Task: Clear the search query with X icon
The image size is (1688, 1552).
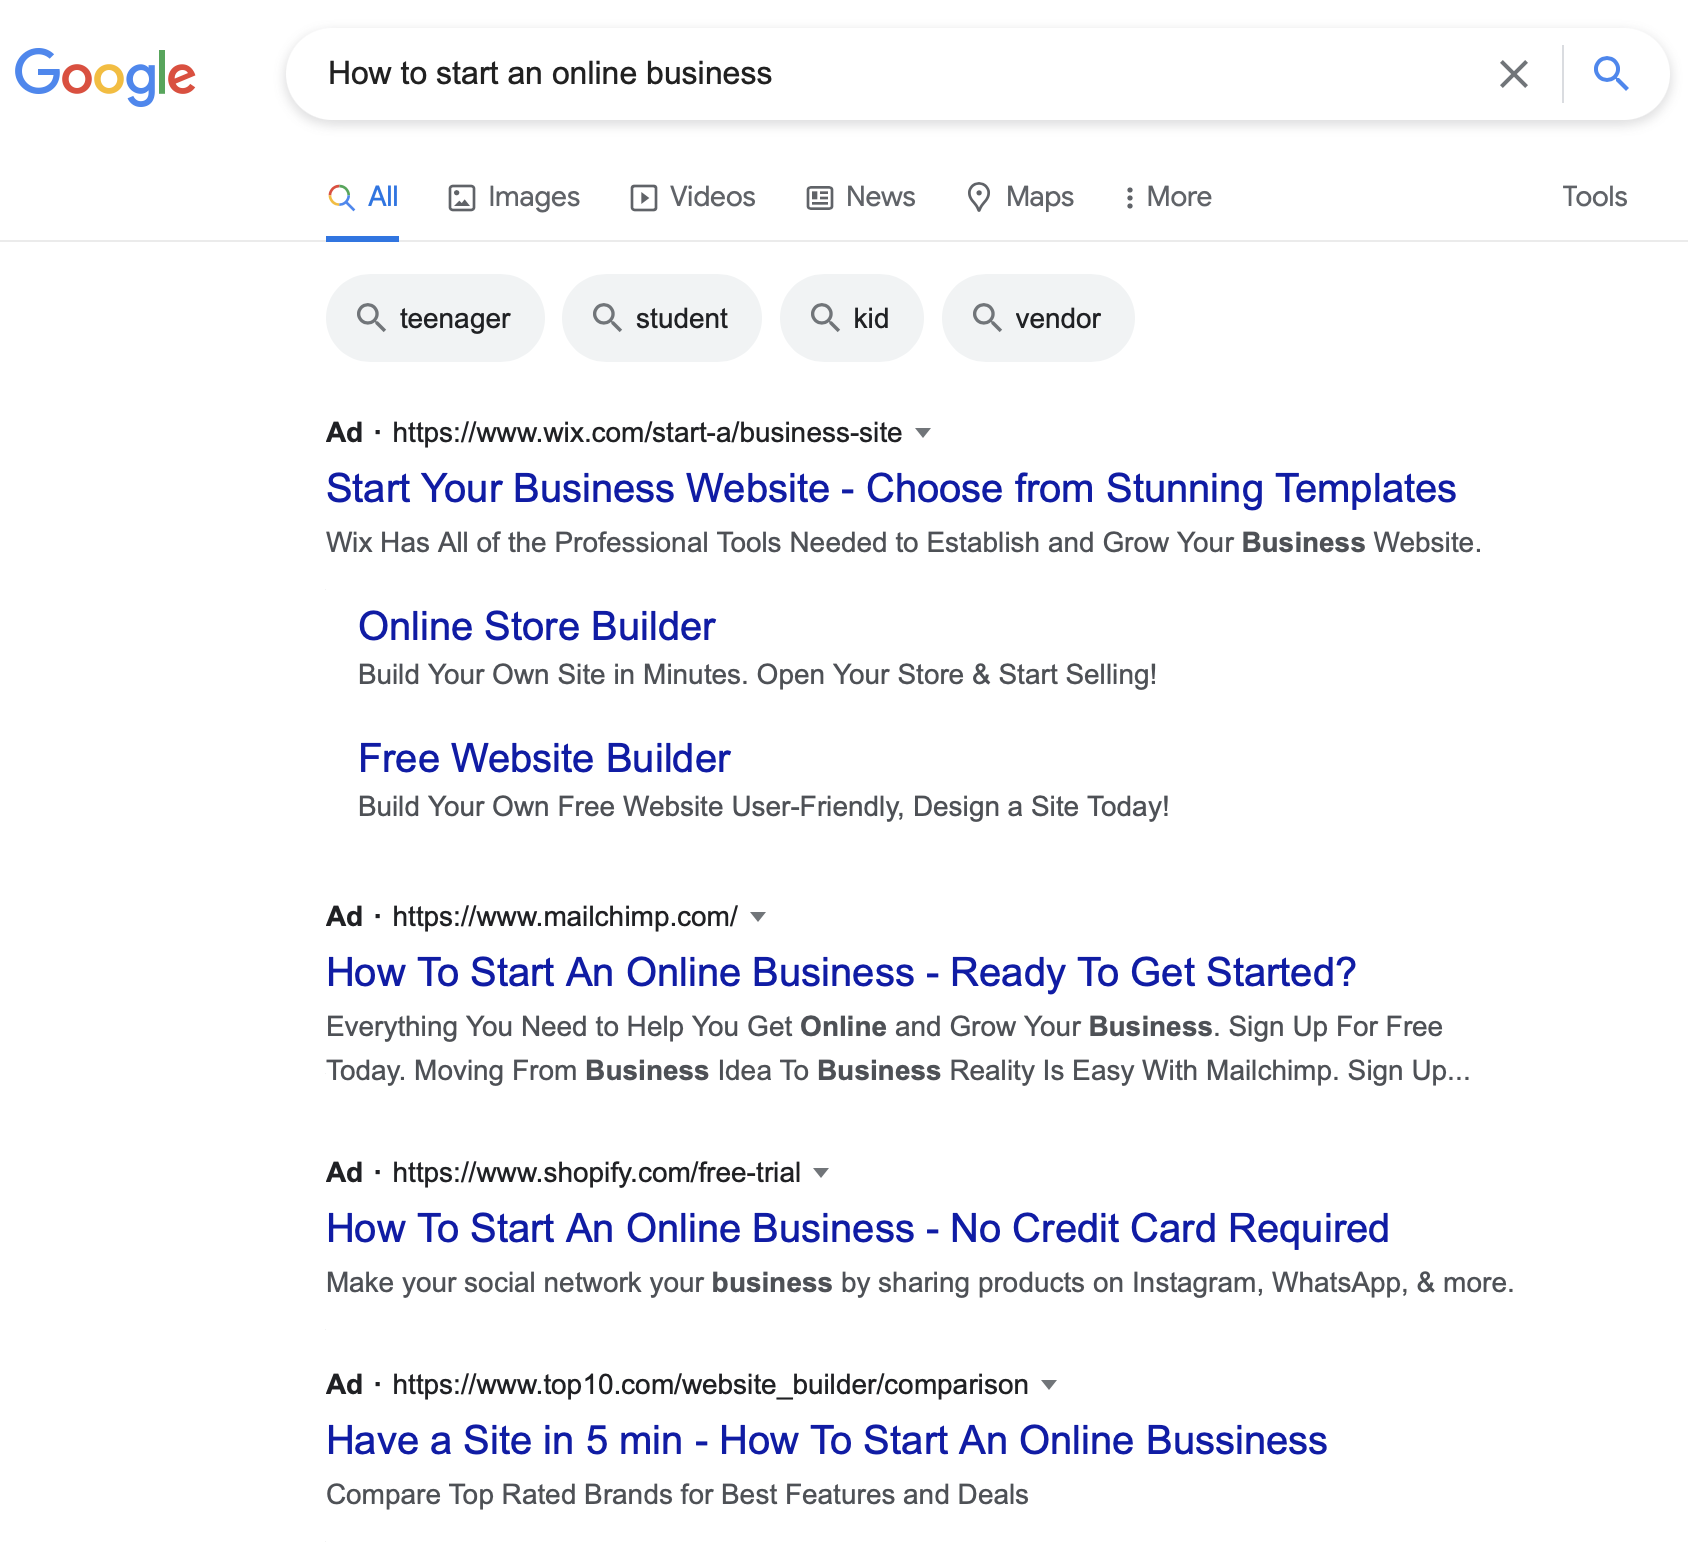Action: tap(1513, 74)
